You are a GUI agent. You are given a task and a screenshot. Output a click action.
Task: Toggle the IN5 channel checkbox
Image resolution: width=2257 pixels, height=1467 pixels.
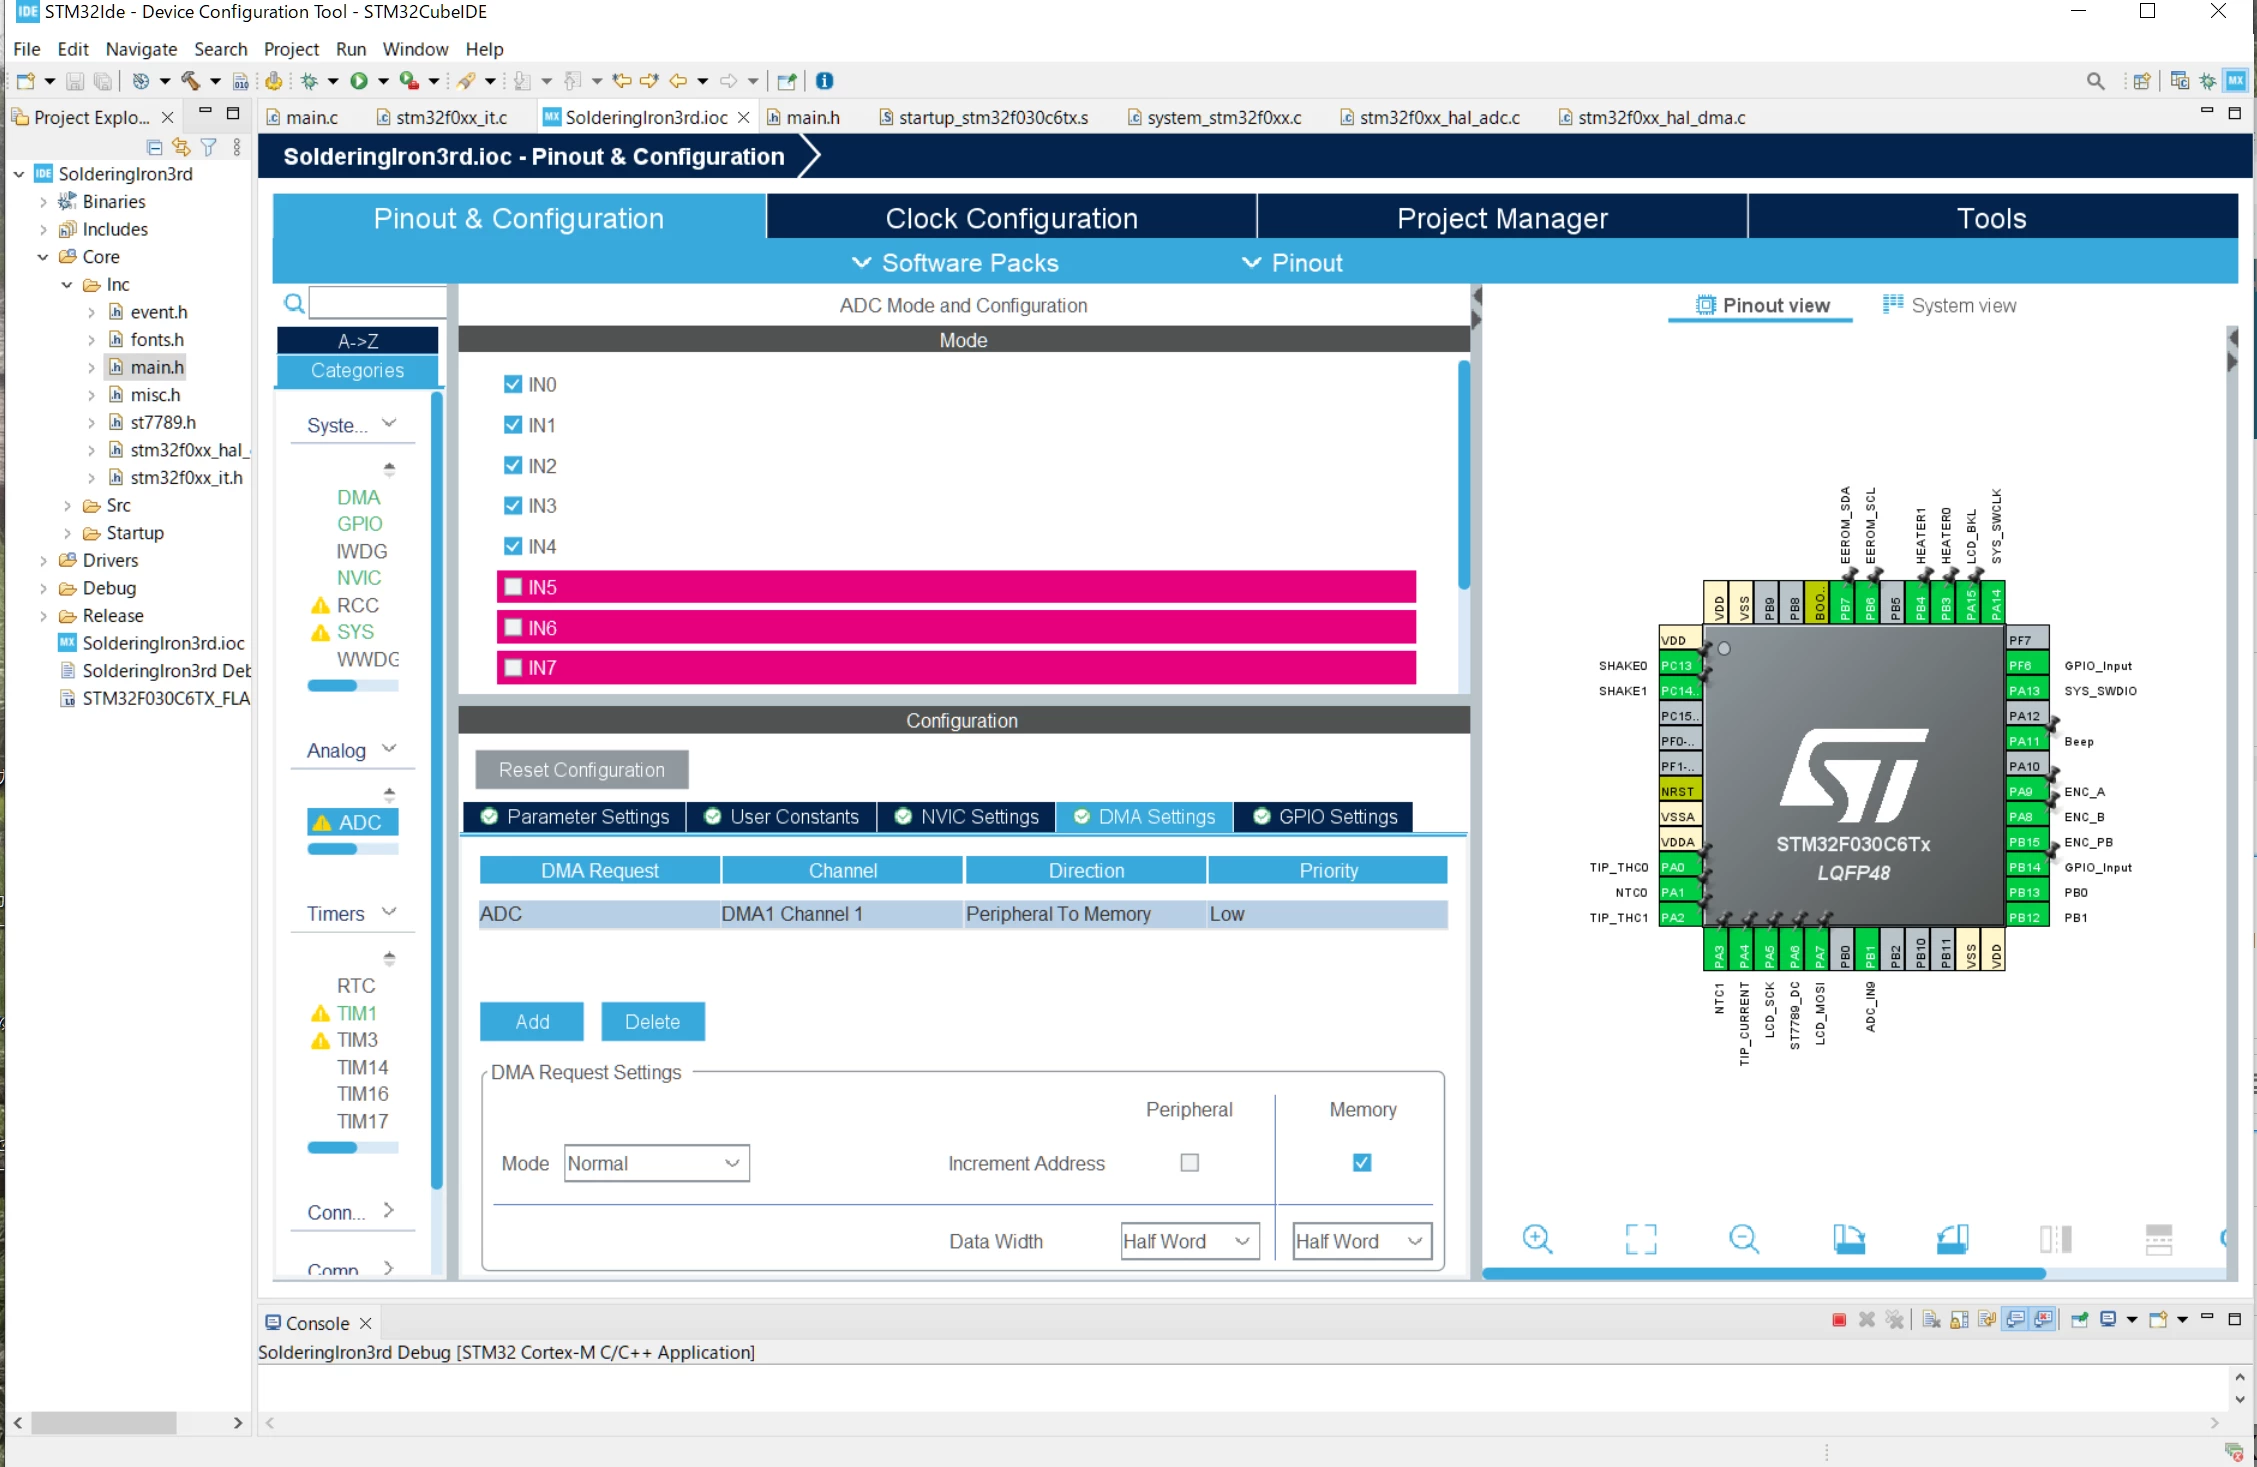pos(513,587)
